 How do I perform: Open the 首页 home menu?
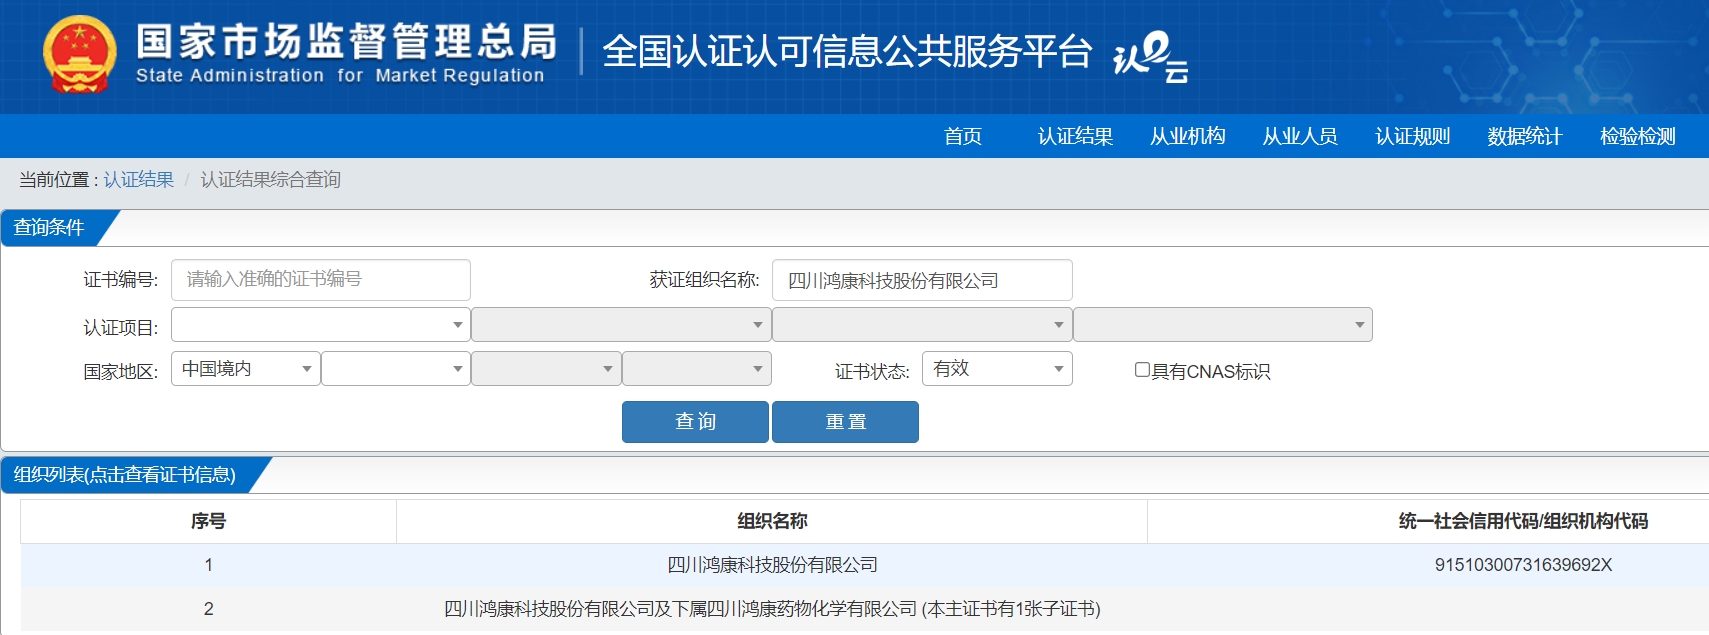(963, 136)
